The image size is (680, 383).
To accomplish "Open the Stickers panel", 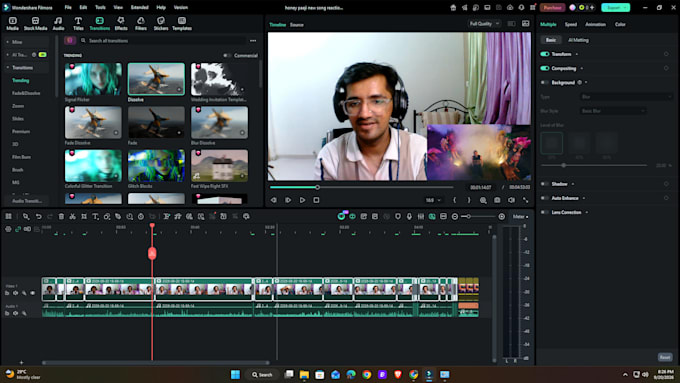I will coord(160,23).
